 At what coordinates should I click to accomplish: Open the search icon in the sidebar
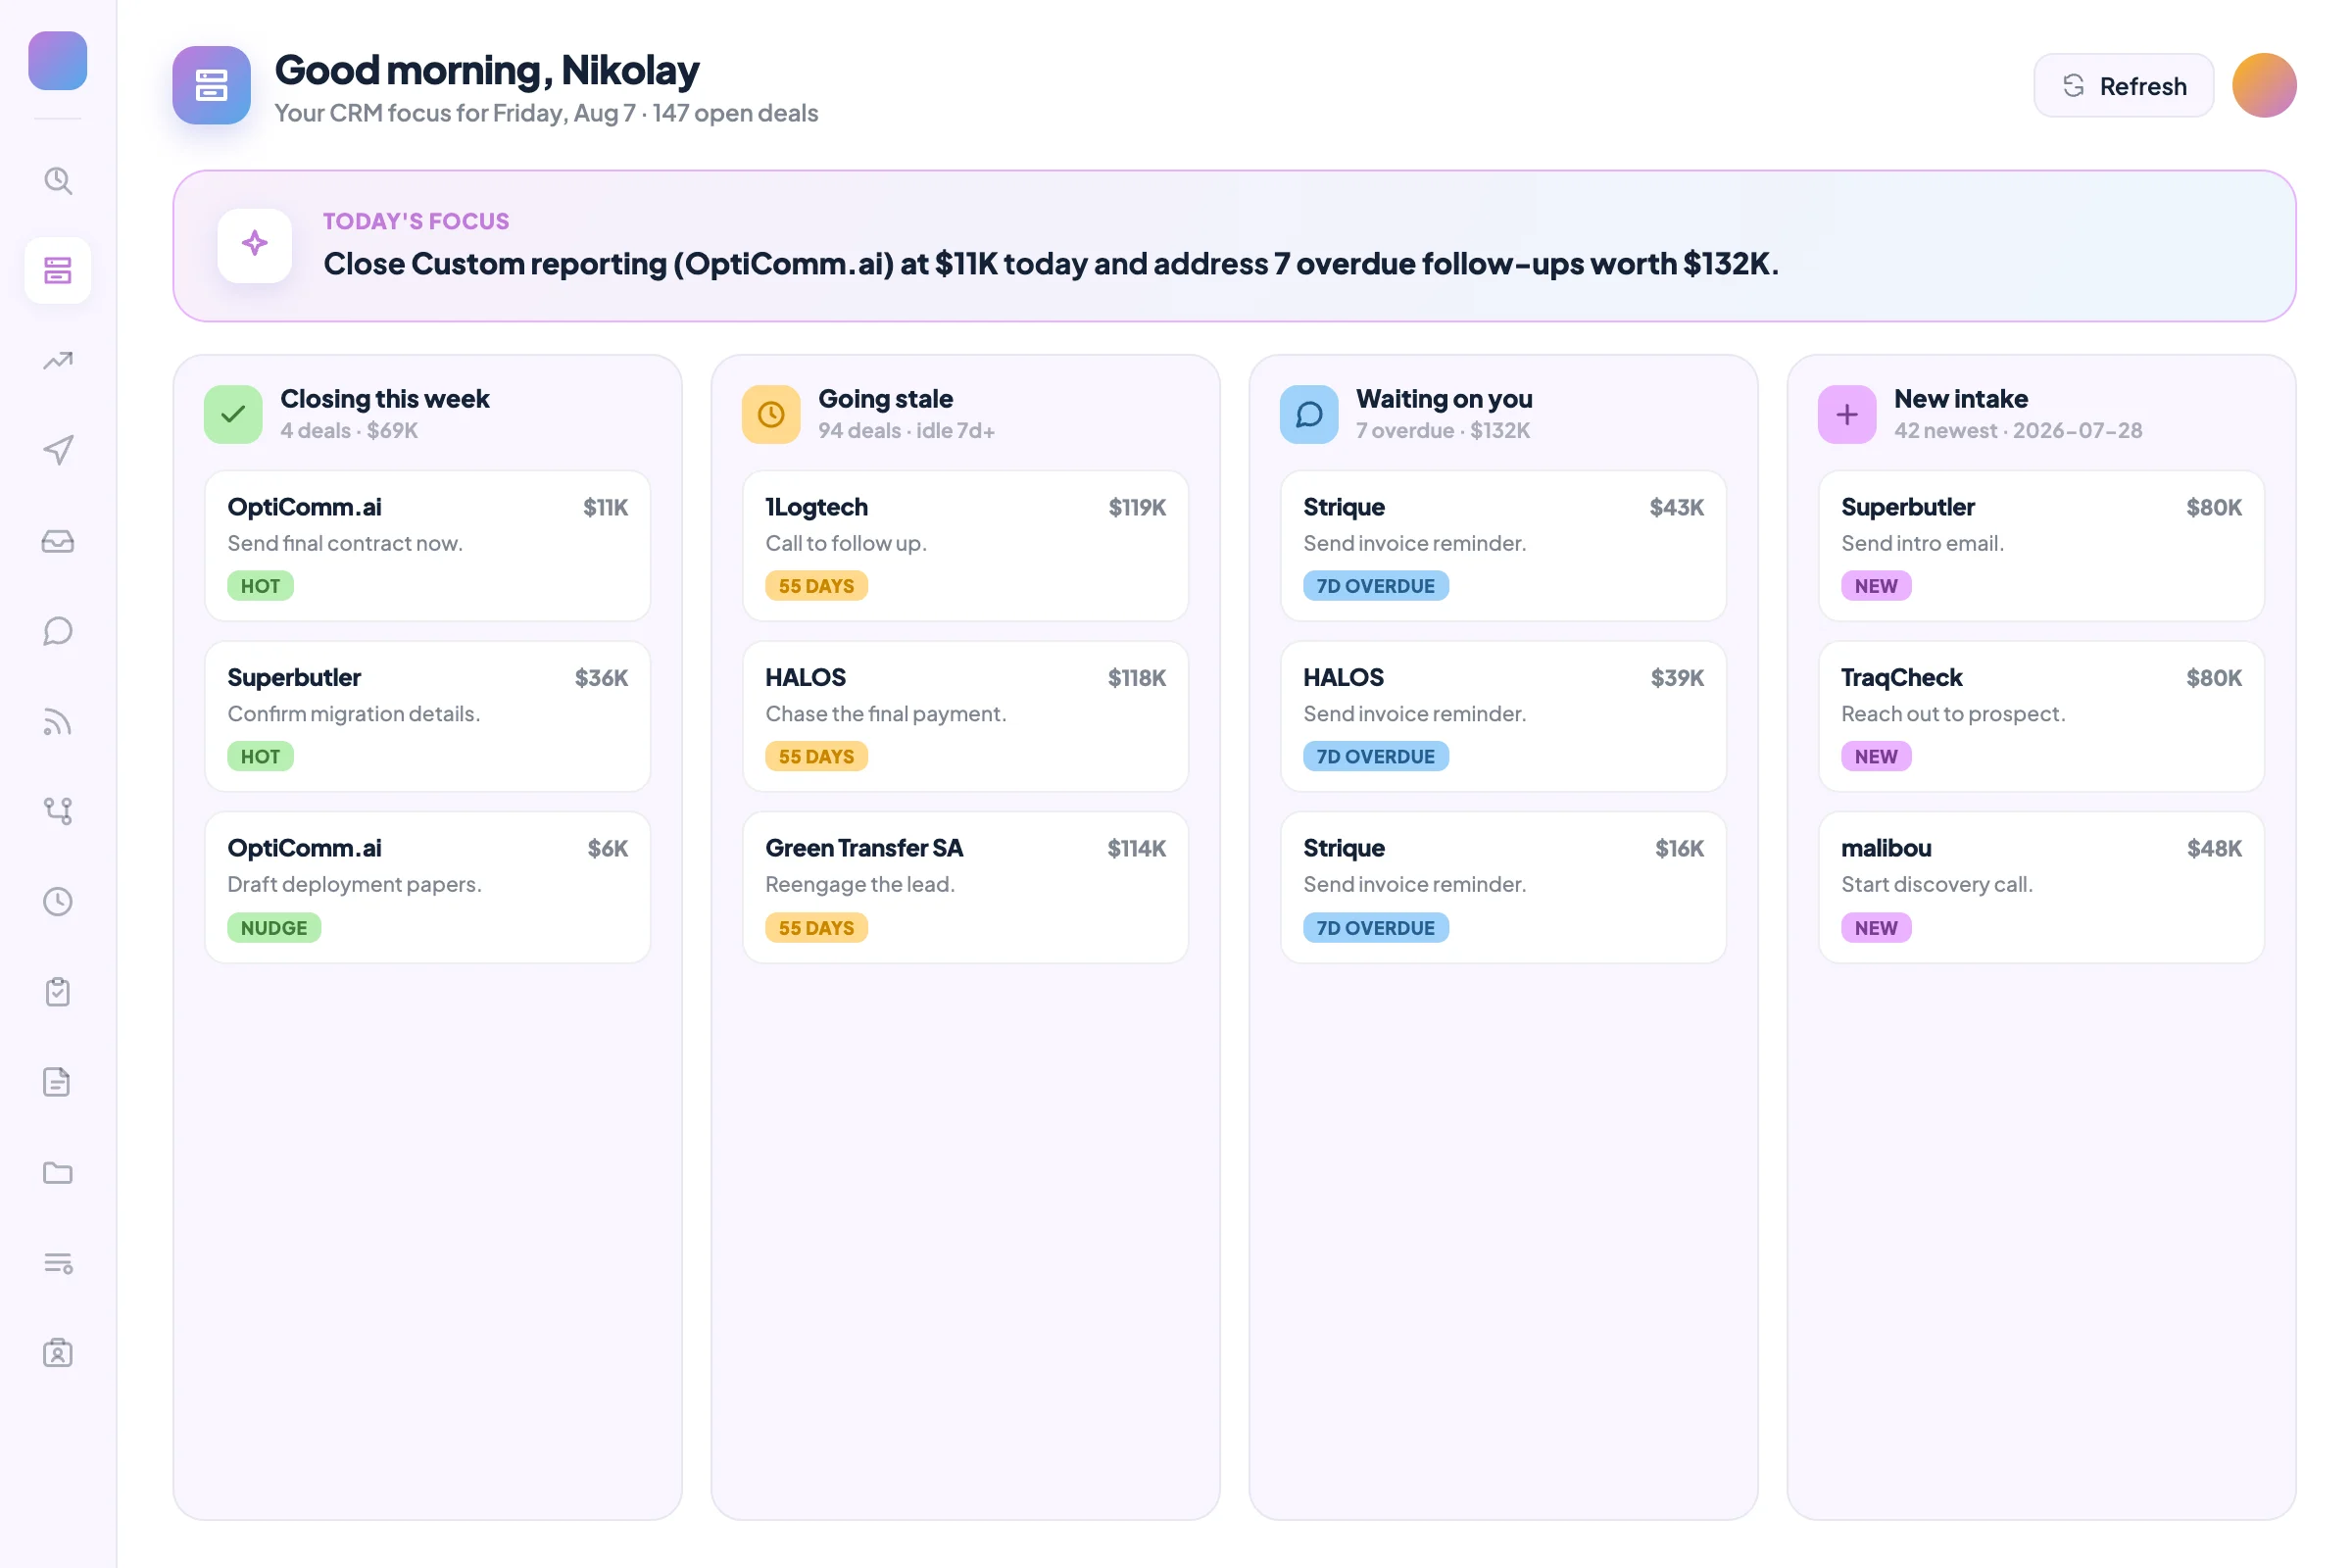point(58,181)
